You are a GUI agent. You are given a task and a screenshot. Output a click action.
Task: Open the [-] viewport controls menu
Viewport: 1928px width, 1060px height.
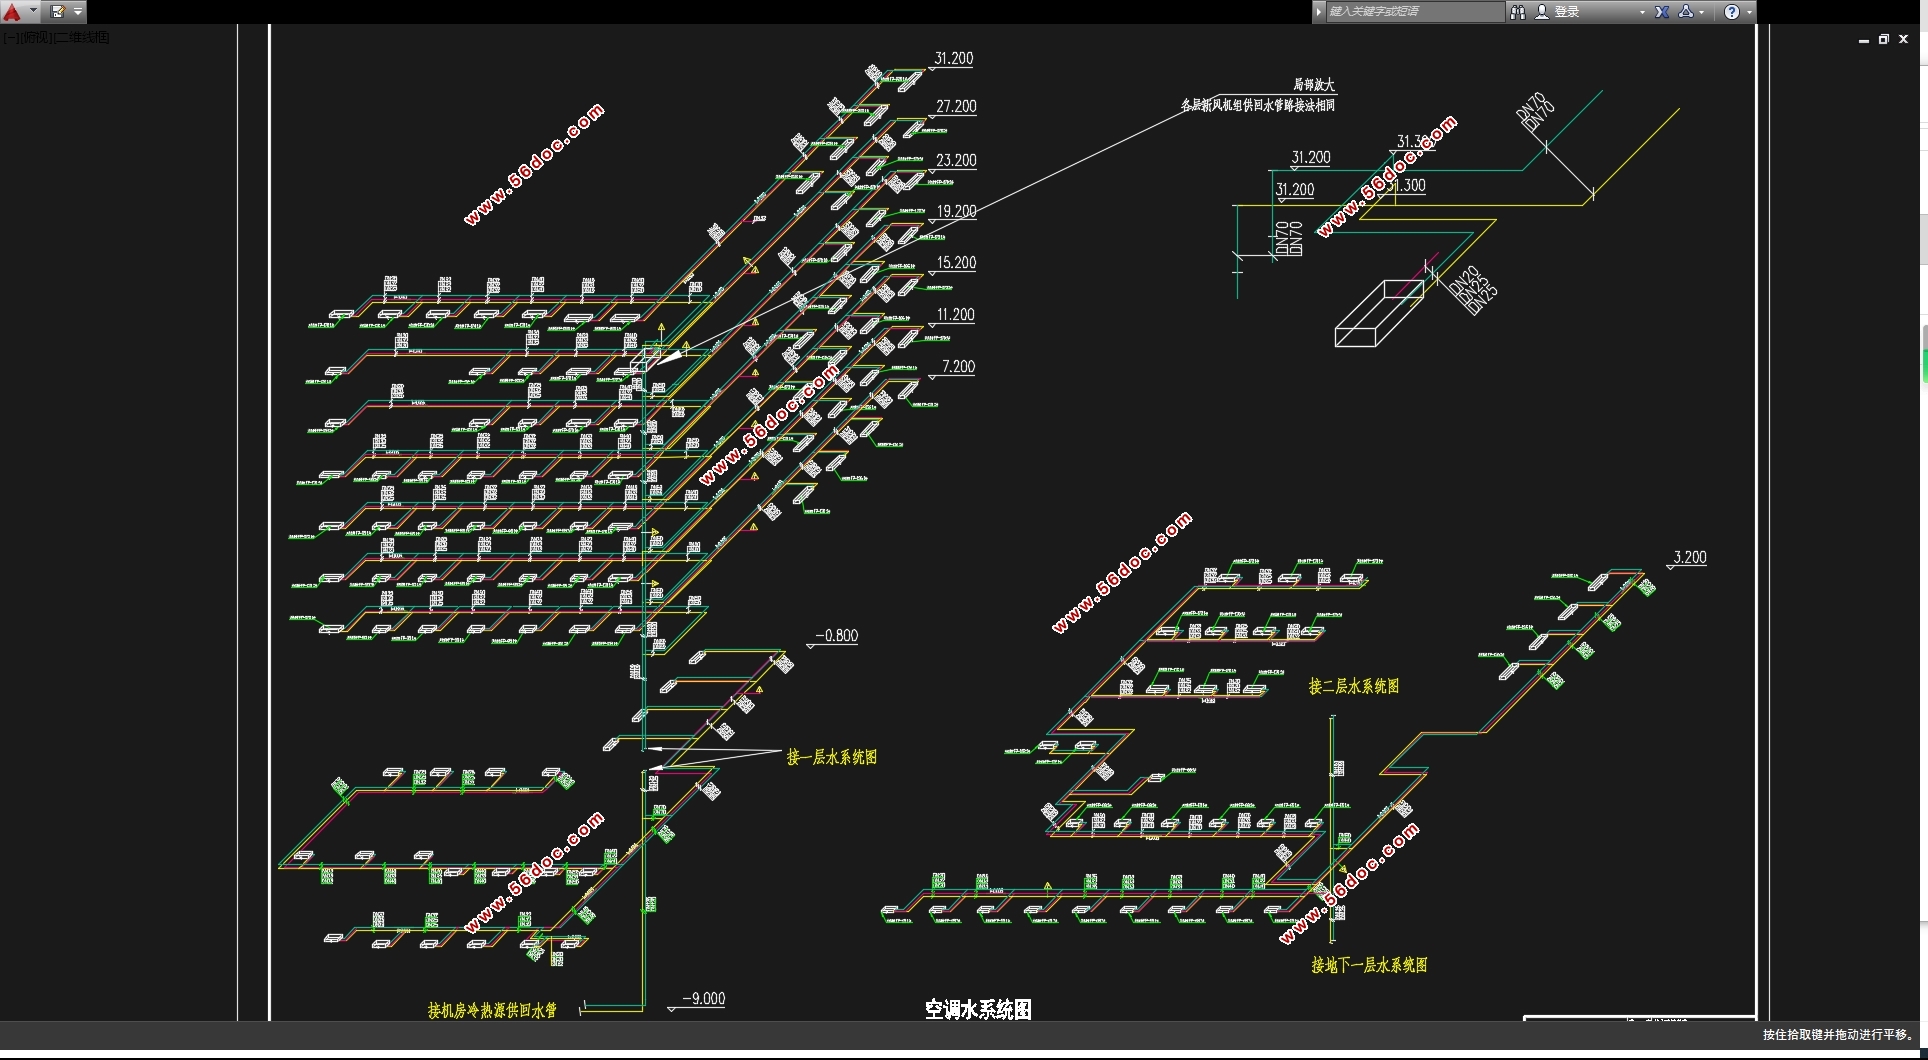9,37
